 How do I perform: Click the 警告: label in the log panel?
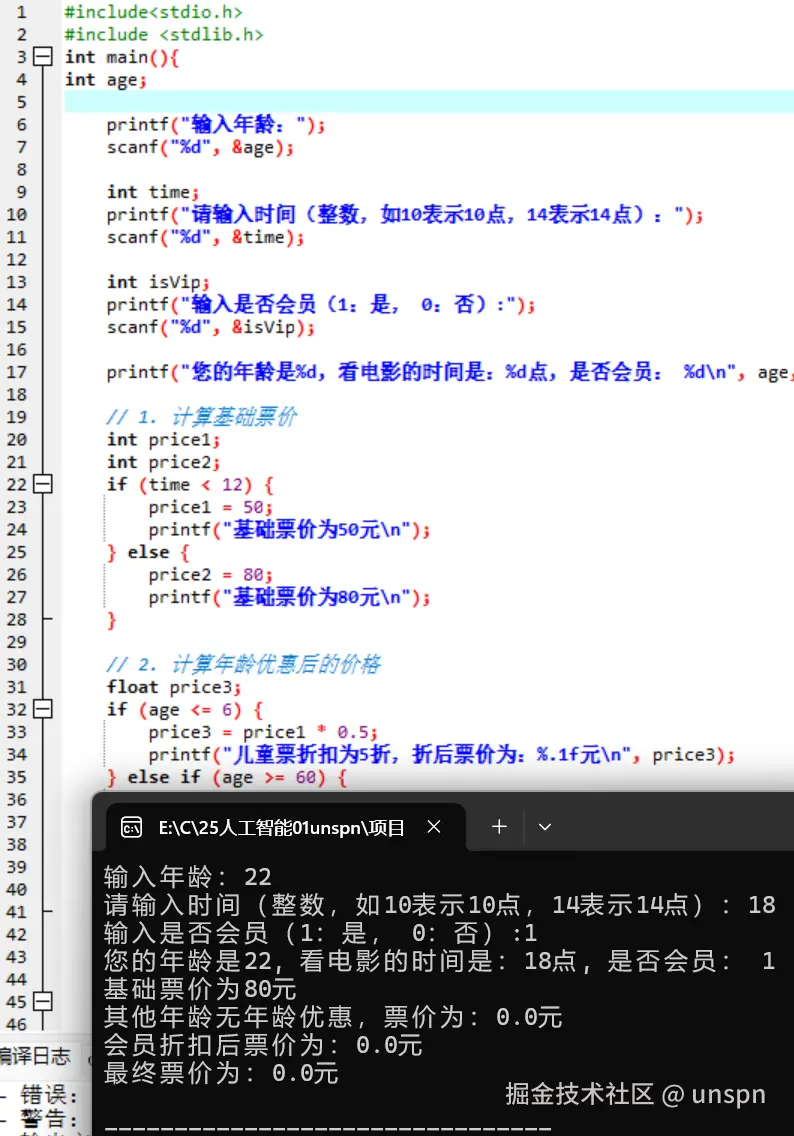point(48,1118)
